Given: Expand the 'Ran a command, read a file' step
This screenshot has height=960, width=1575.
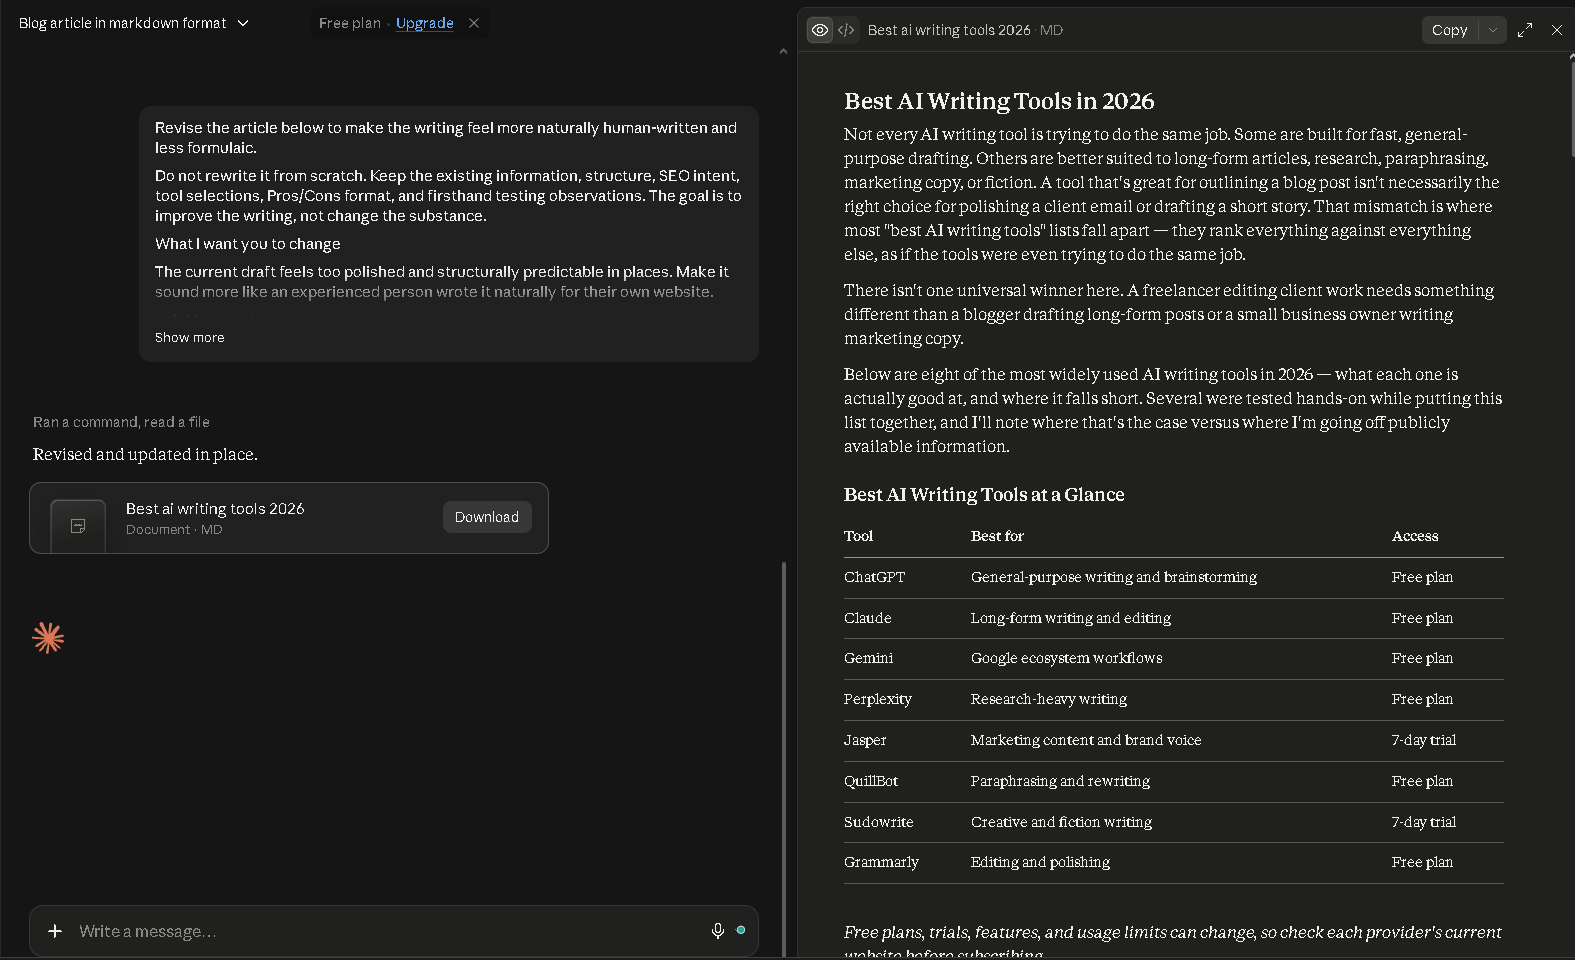Looking at the screenshot, I should pyautogui.click(x=121, y=422).
